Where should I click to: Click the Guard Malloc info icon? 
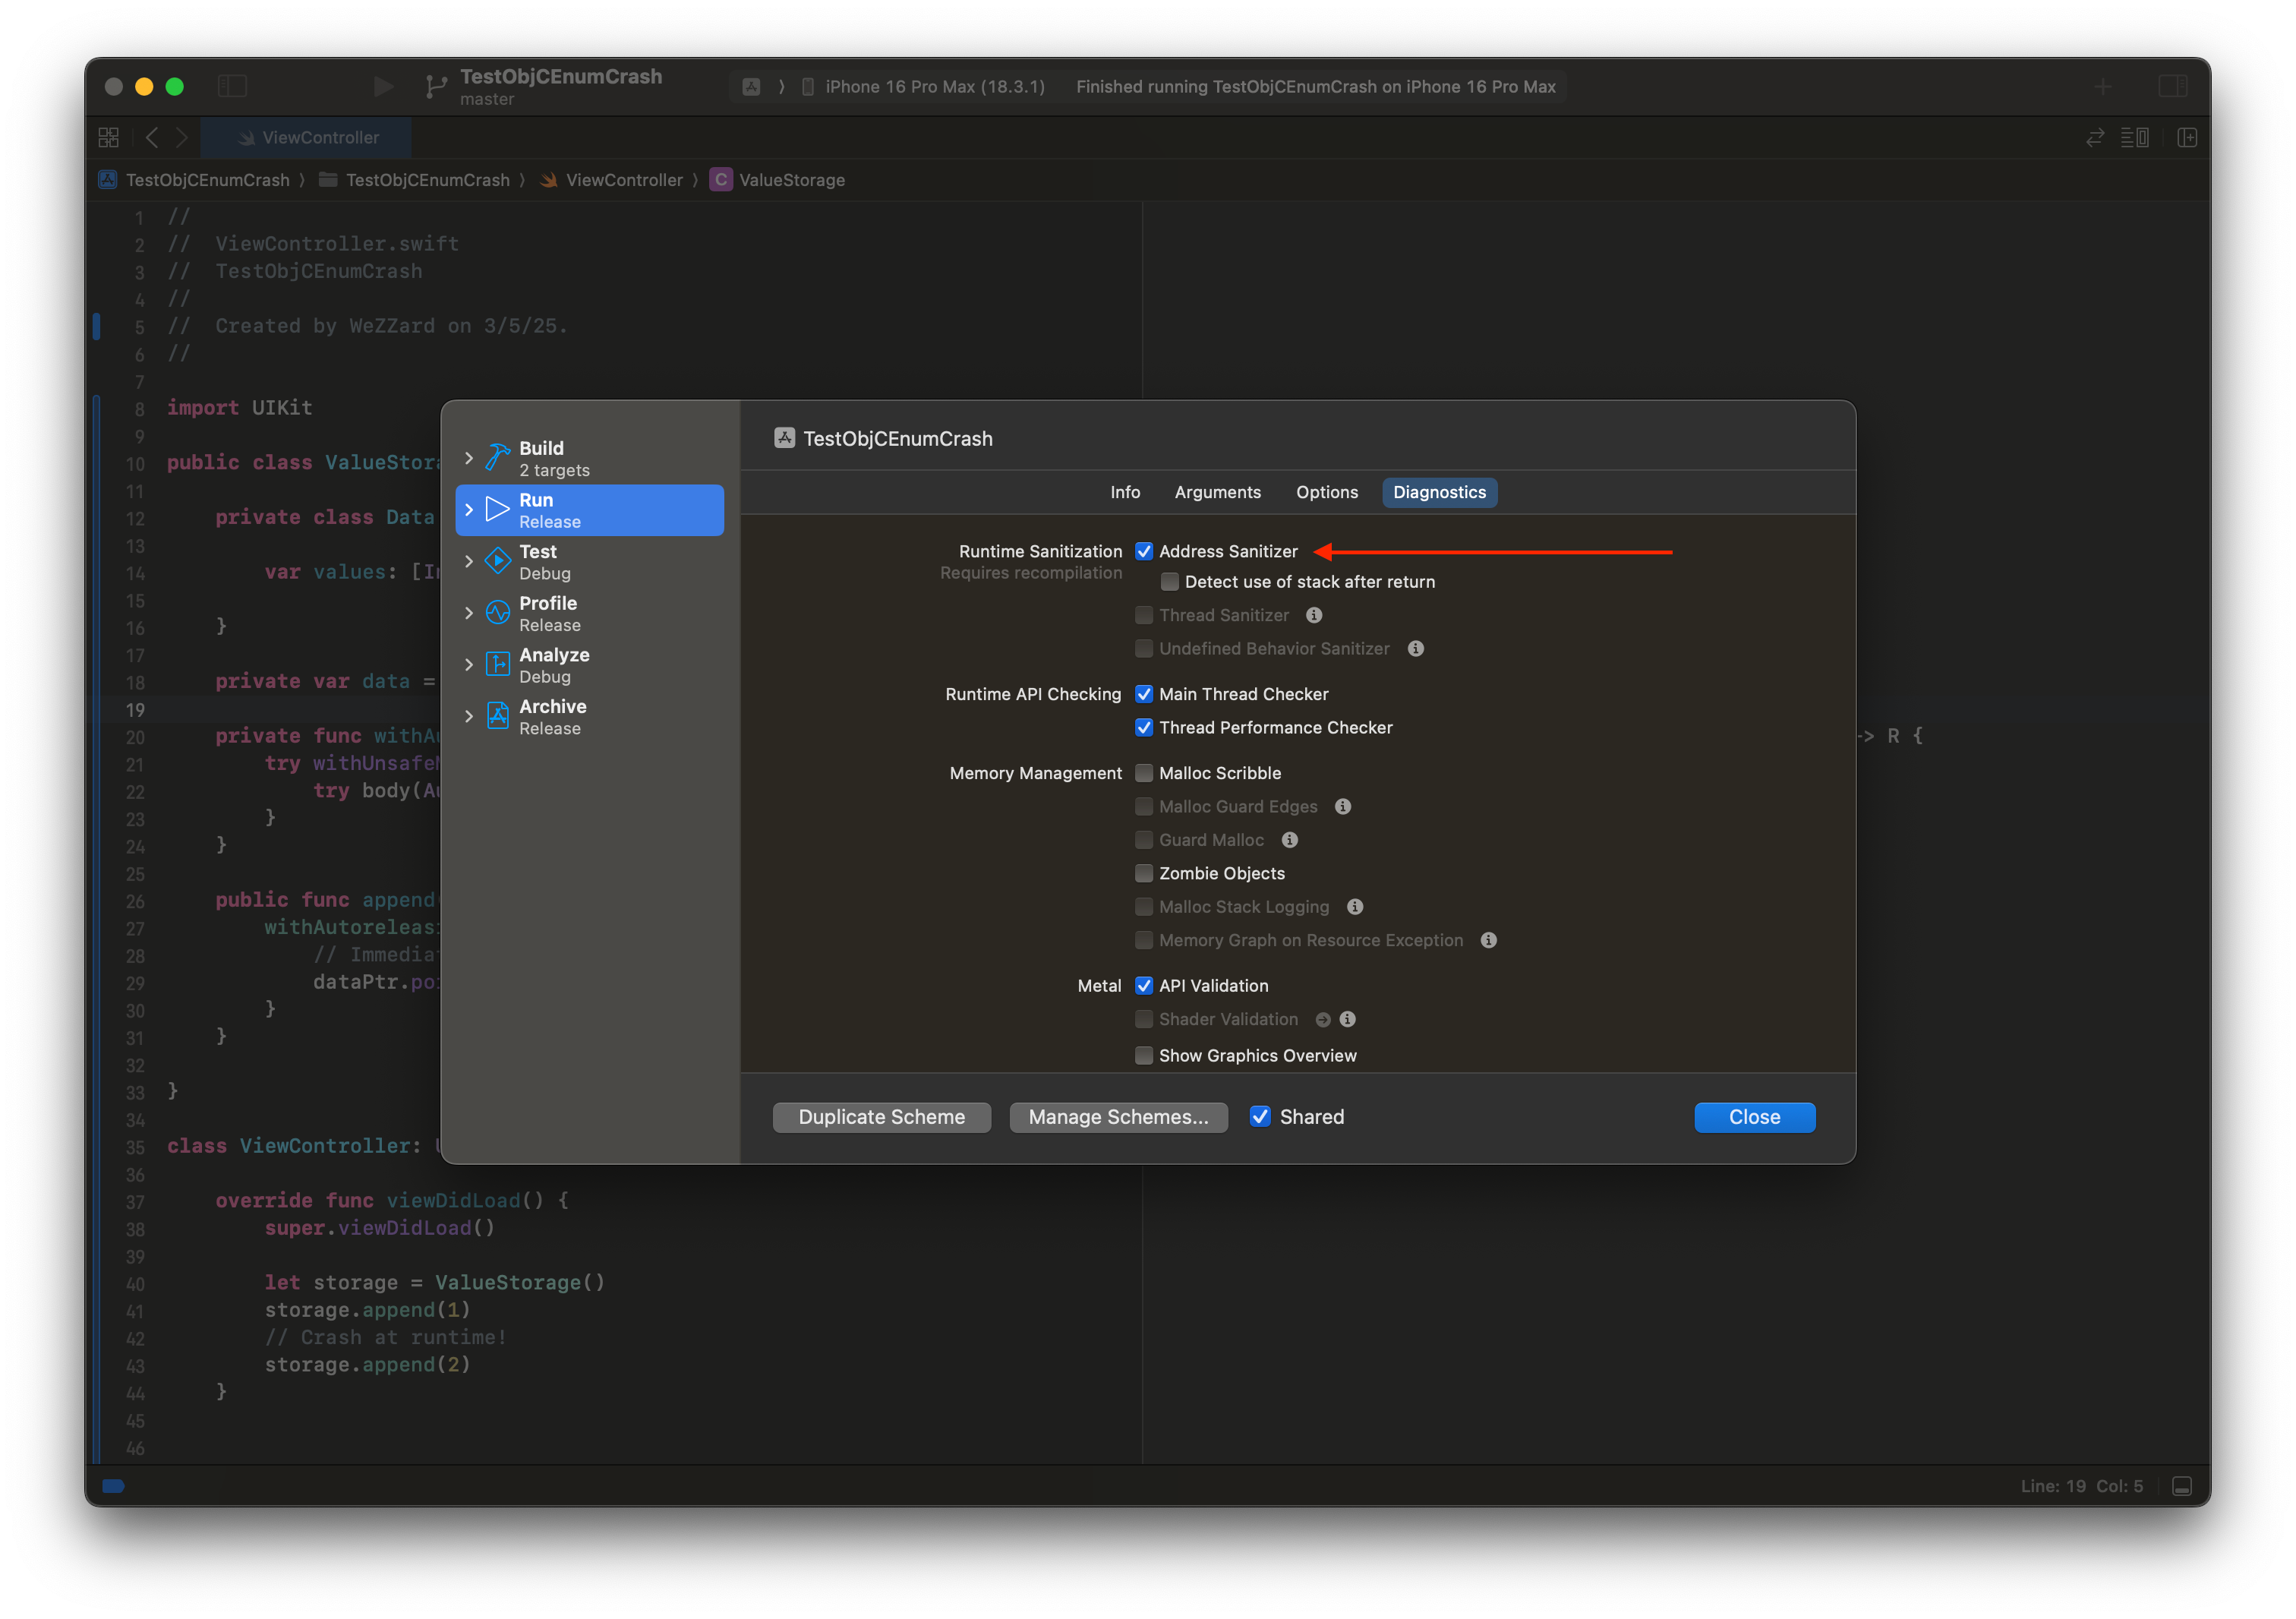click(1290, 839)
